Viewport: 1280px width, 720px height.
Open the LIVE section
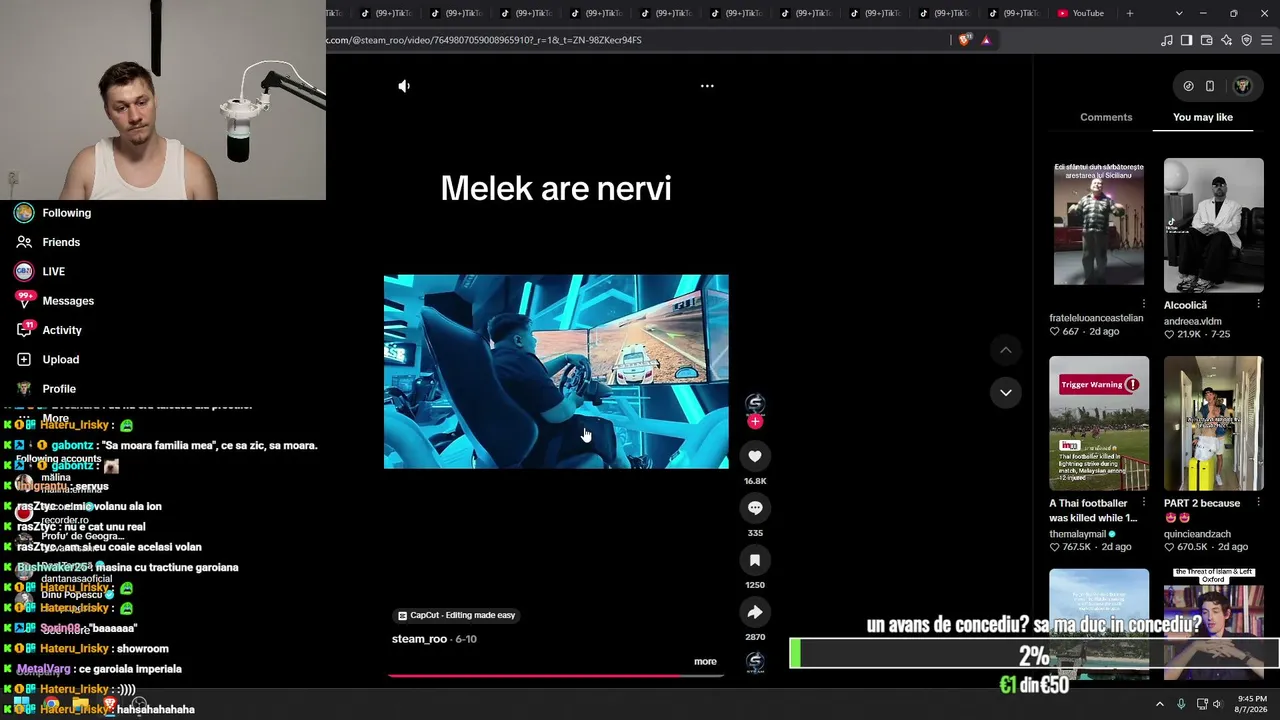point(53,271)
